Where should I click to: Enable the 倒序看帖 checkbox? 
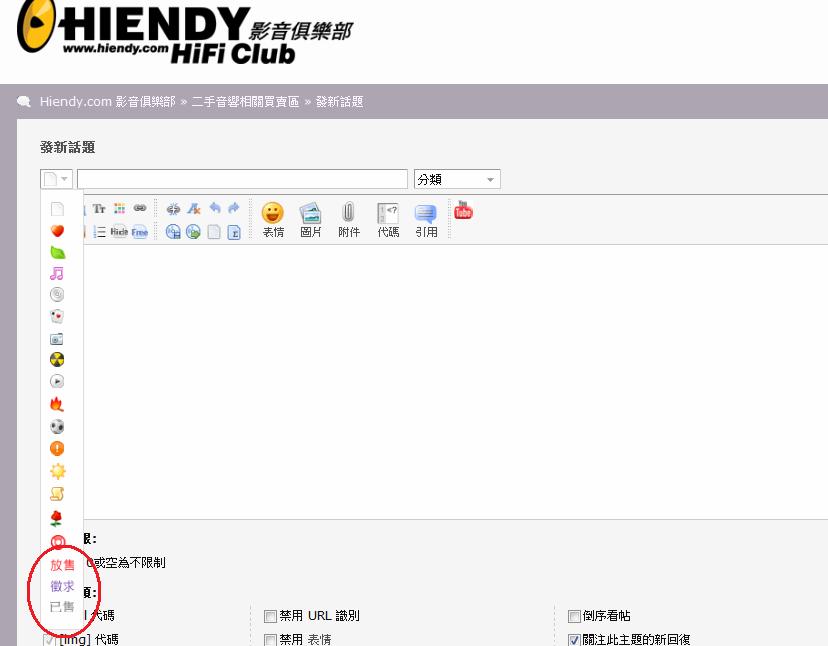pyautogui.click(x=574, y=616)
